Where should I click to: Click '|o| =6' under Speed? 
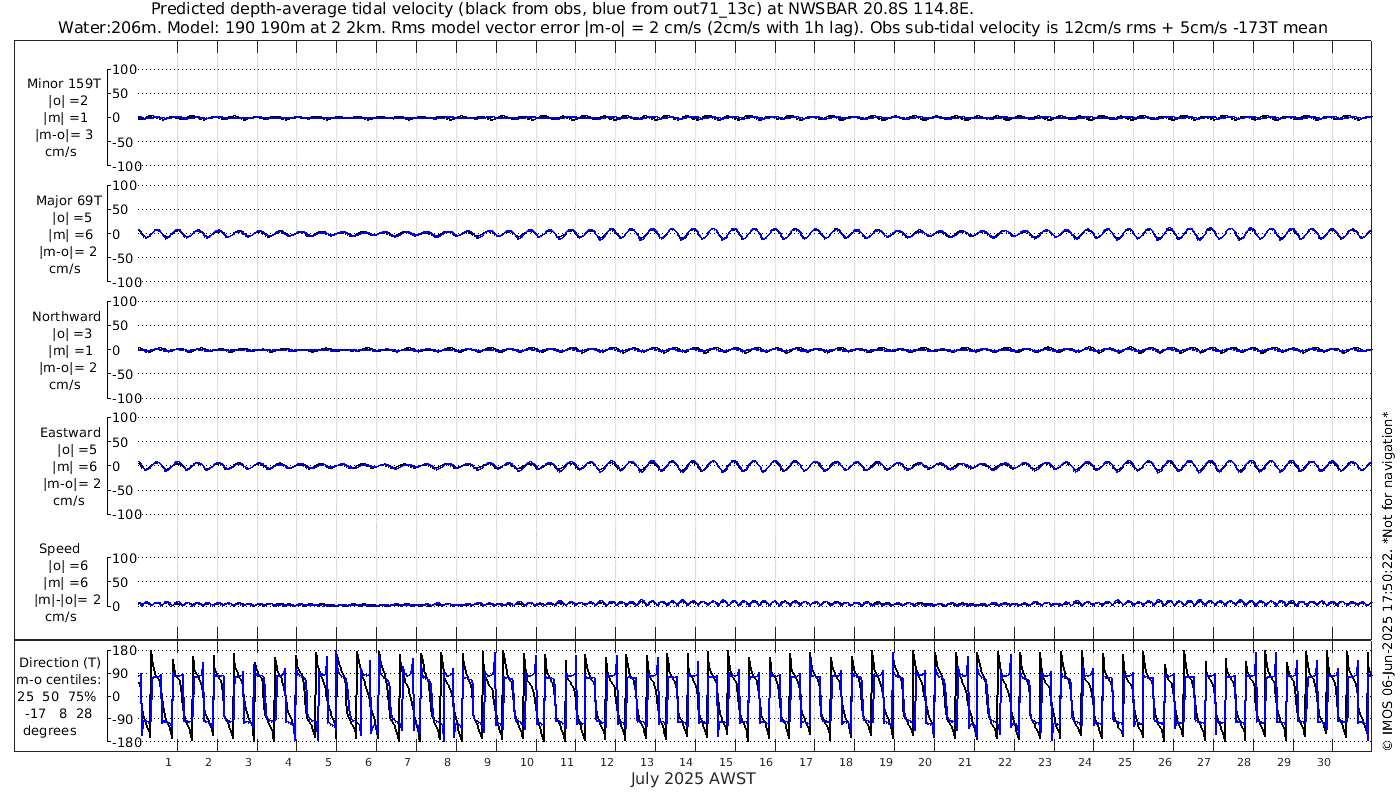[69, 566]
